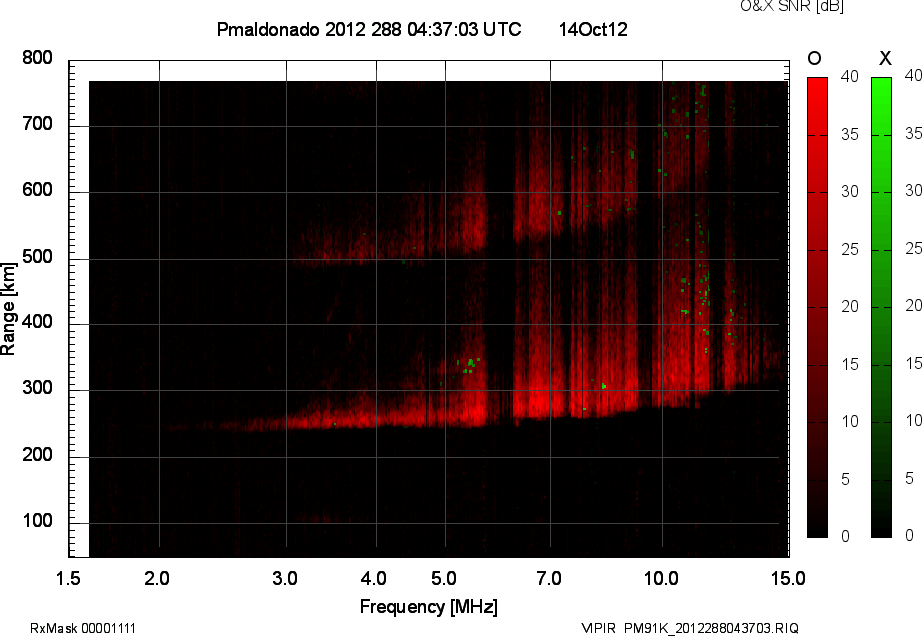This screenshot has width=922, height=636.
Task: Select the plot title 'Pmaldonado 2012 288 04:37:03 UTC'
Action: [369, 29]
